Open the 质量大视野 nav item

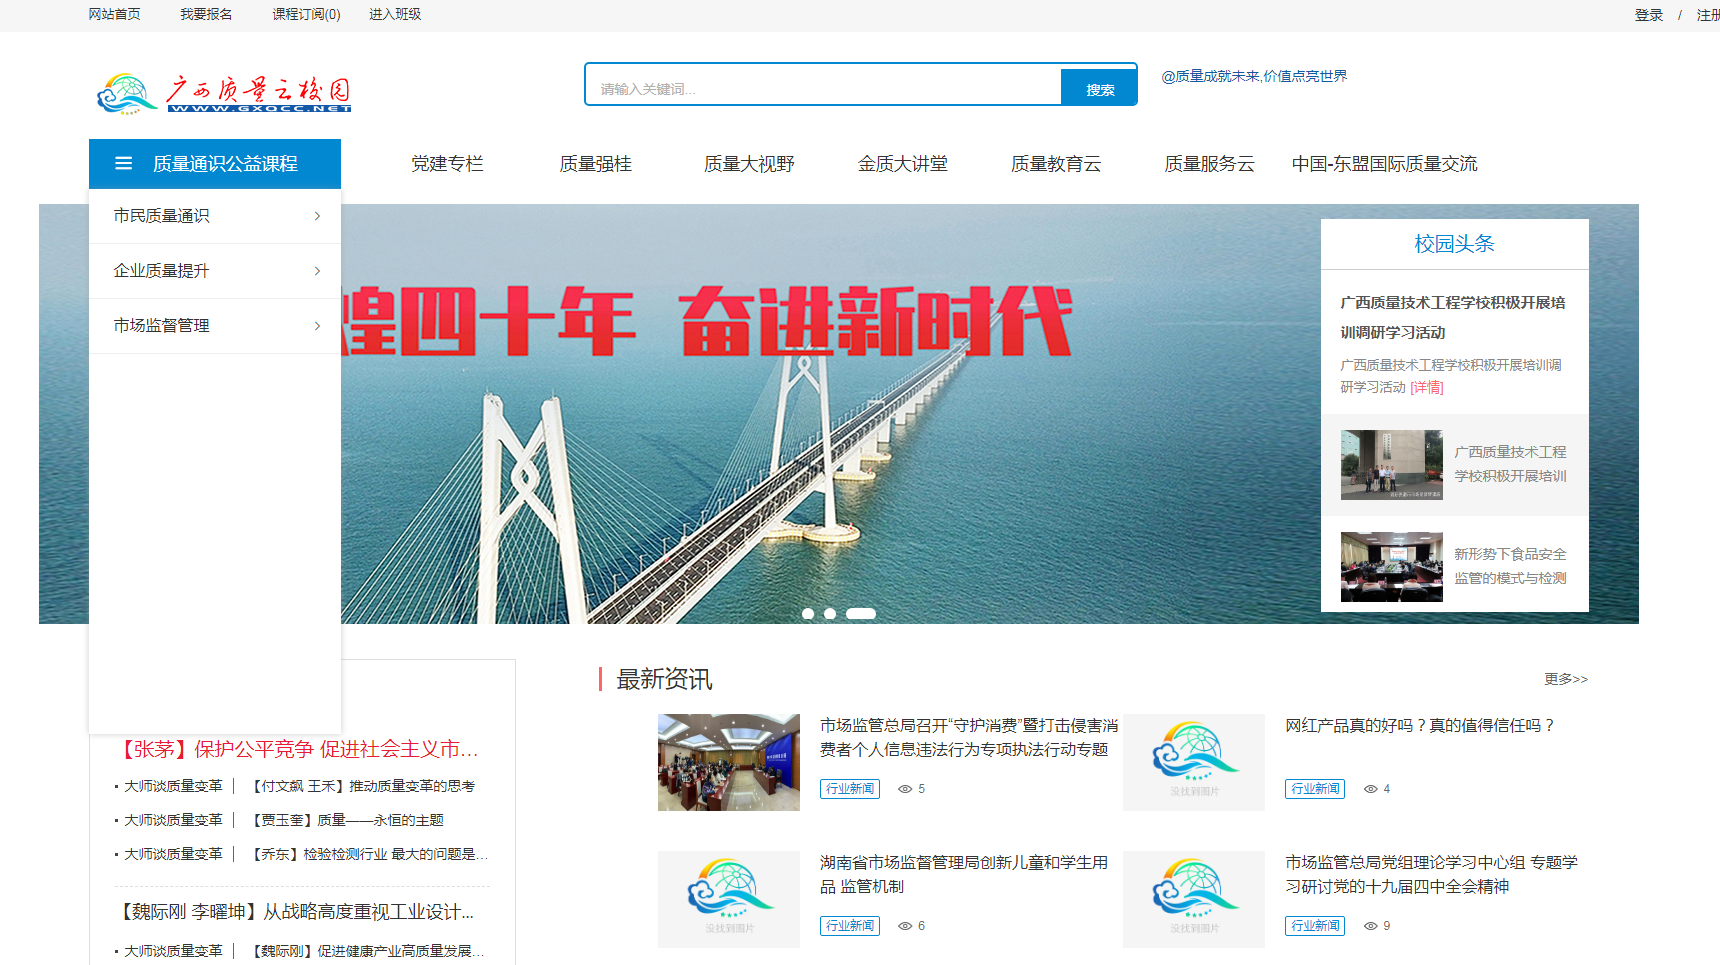point(749,164)
